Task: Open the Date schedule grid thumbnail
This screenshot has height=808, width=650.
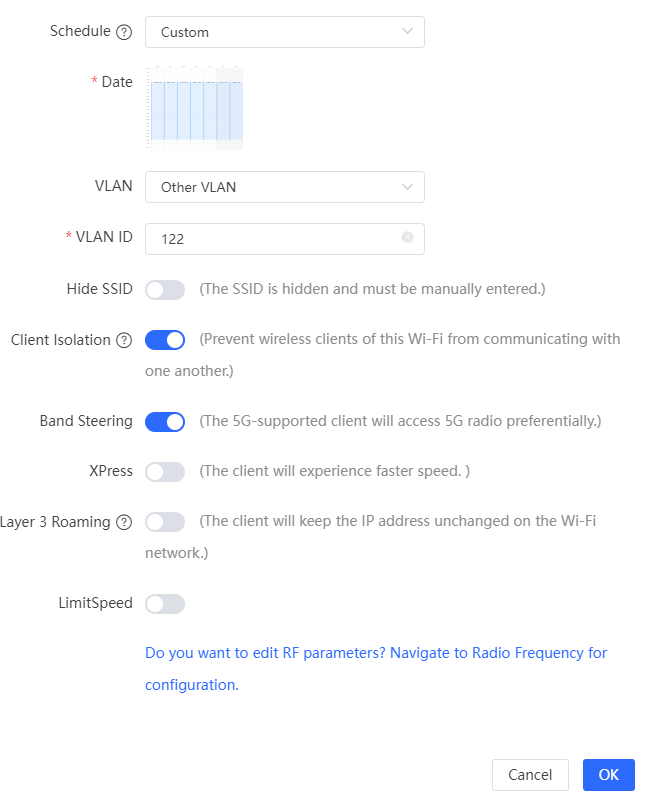Action: 194,108
